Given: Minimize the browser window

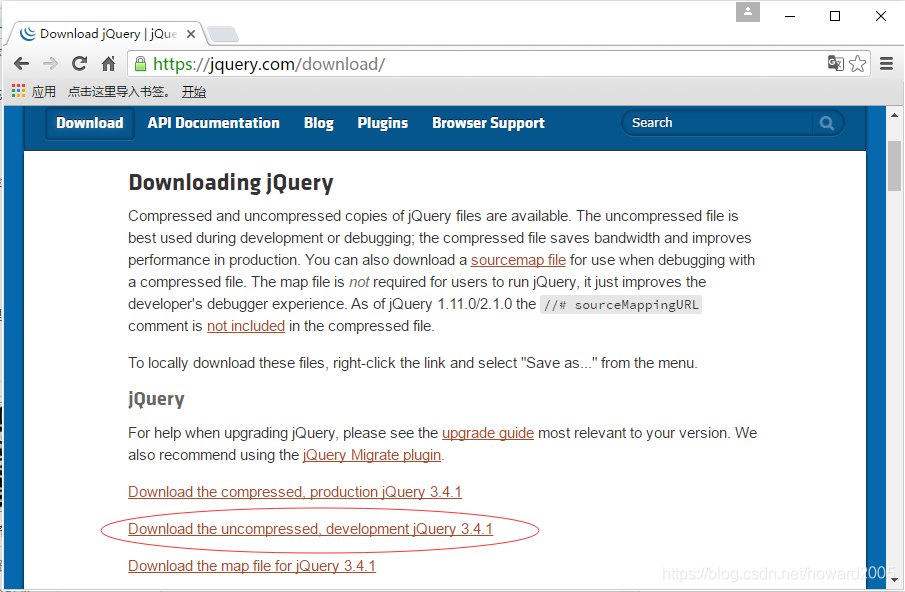Looking at the screenshot, I should click(x=790, y=16).
